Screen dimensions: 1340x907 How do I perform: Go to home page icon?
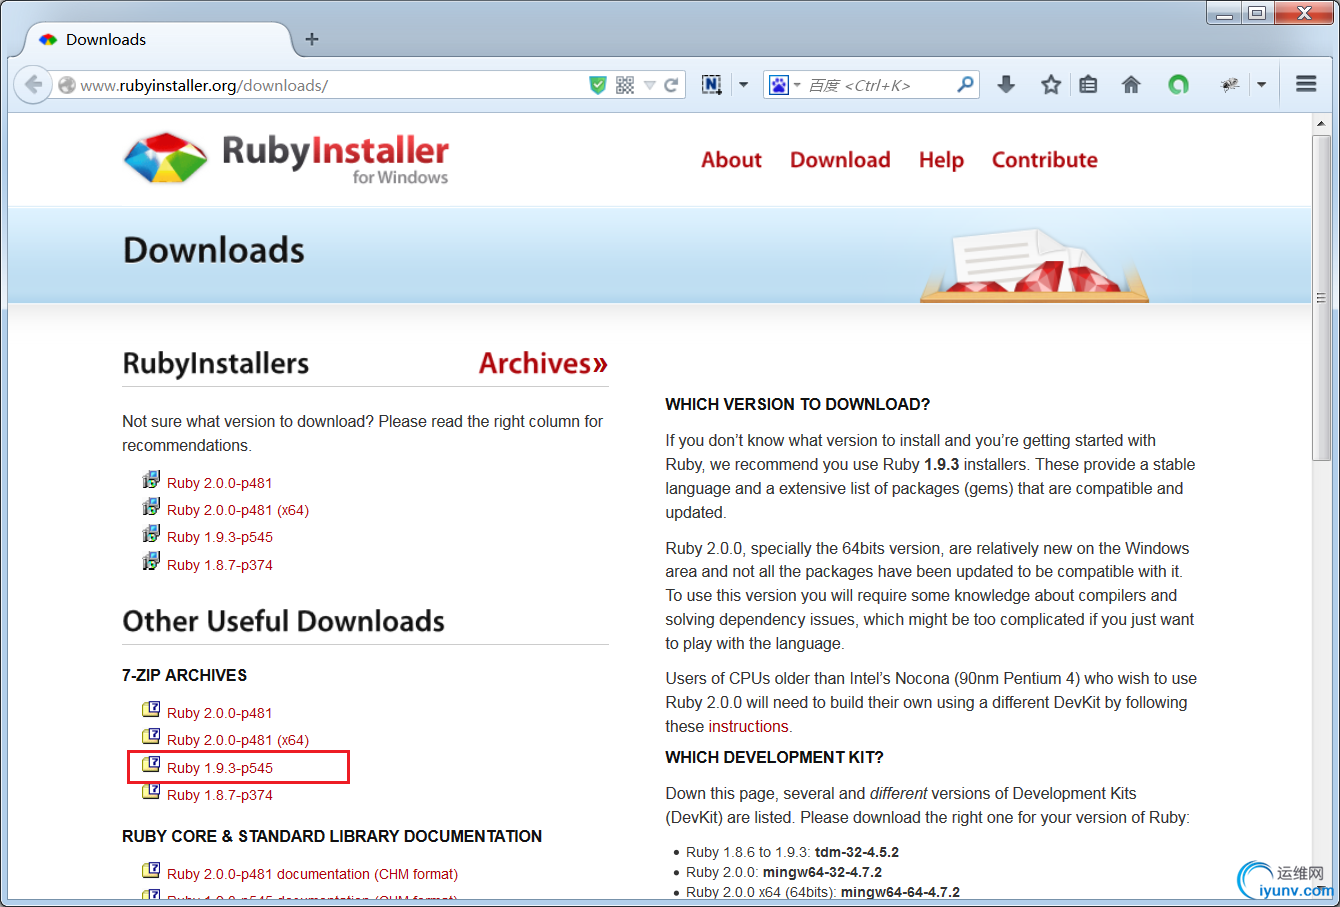(1131, 85)
